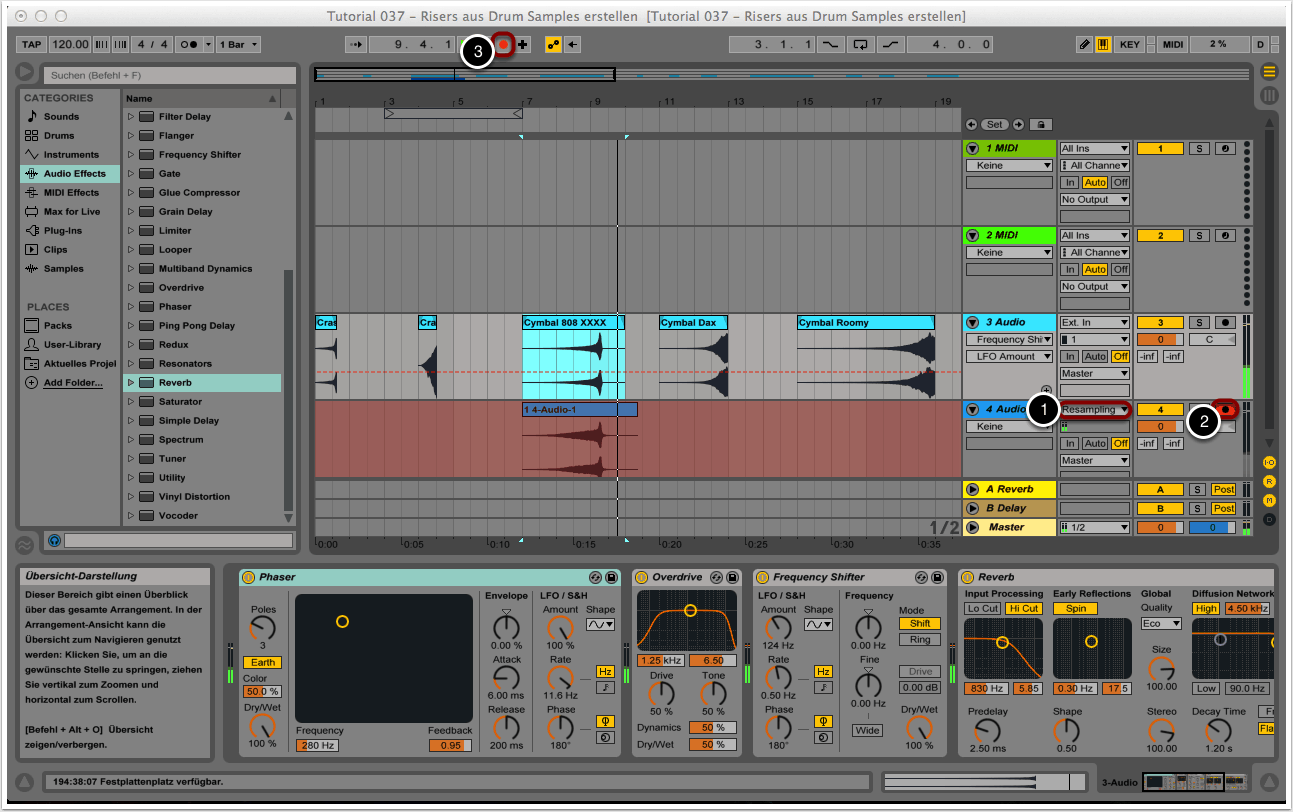Select the Drums category in browser
The width and height of the screenshot is (1293, 812).
tap(58, 135)
